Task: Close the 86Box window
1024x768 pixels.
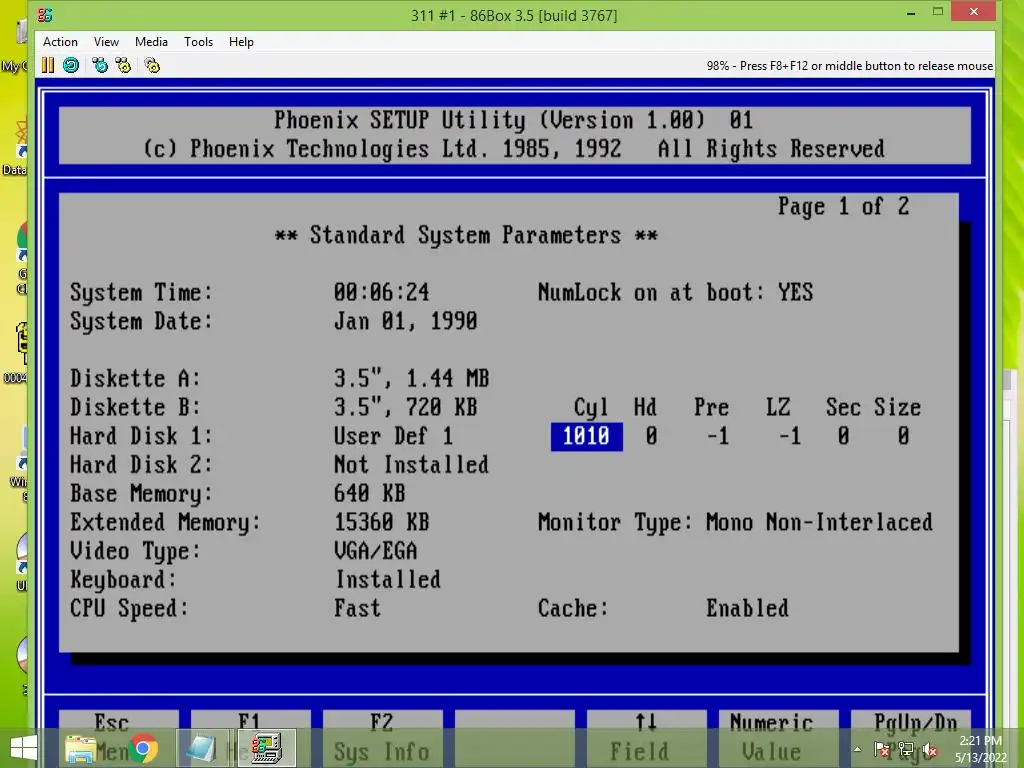Action: click(x=974, y=11)
